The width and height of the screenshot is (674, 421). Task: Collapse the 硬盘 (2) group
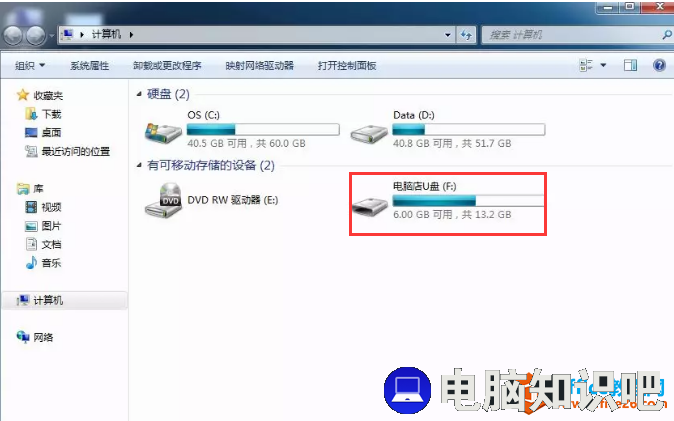139,94
